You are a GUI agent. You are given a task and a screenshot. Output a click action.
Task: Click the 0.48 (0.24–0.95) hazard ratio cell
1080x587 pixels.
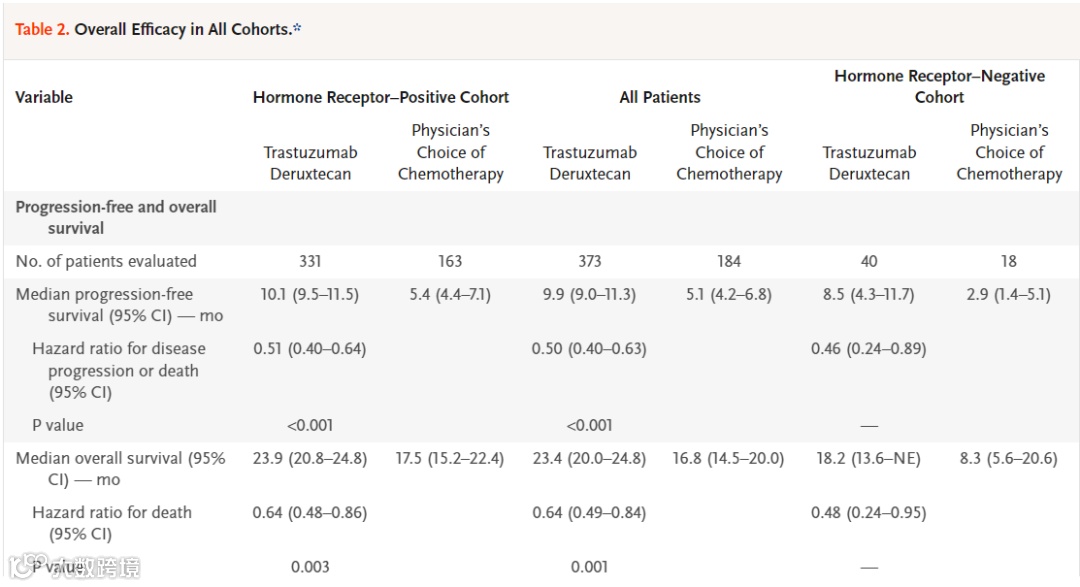869,513
